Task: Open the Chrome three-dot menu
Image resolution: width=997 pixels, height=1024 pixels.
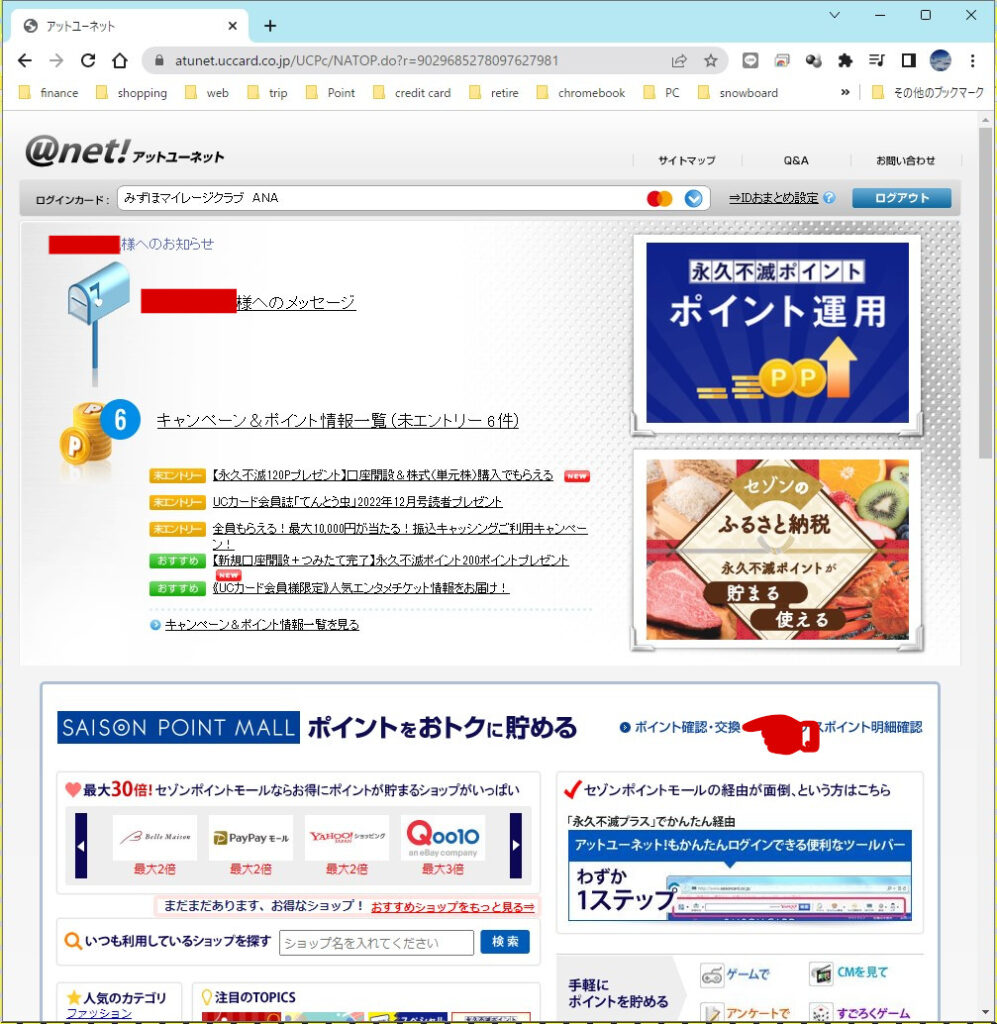Action: pos(972,61)
